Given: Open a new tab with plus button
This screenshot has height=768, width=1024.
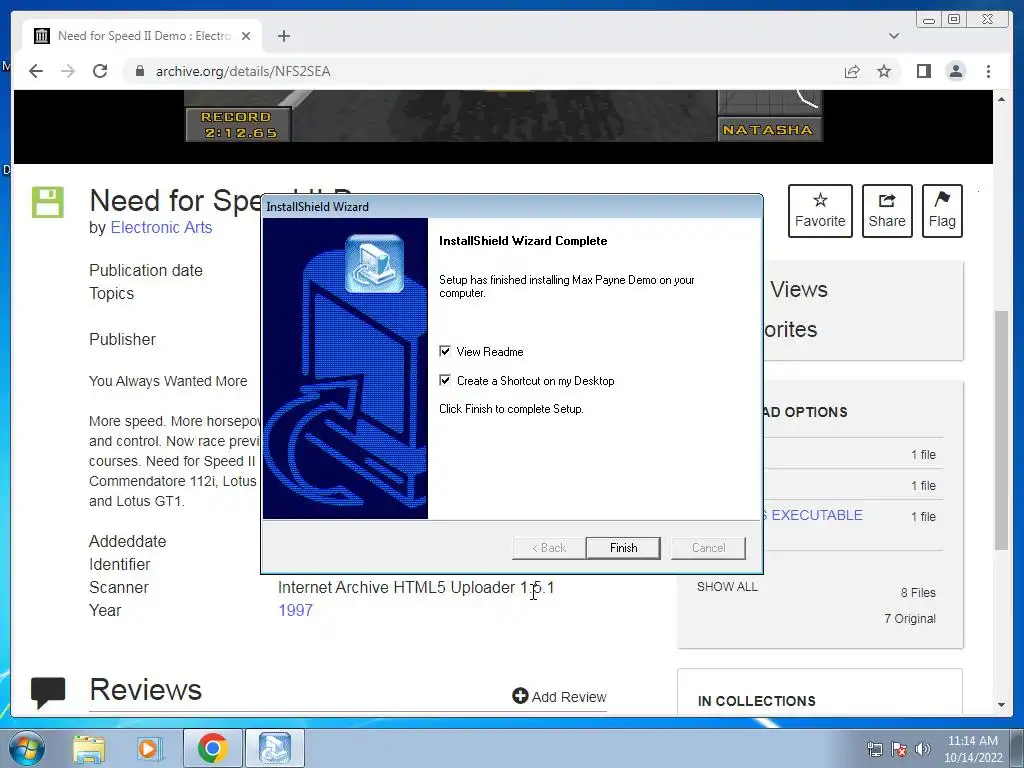Looking at the screenshot, I should 283,36.
